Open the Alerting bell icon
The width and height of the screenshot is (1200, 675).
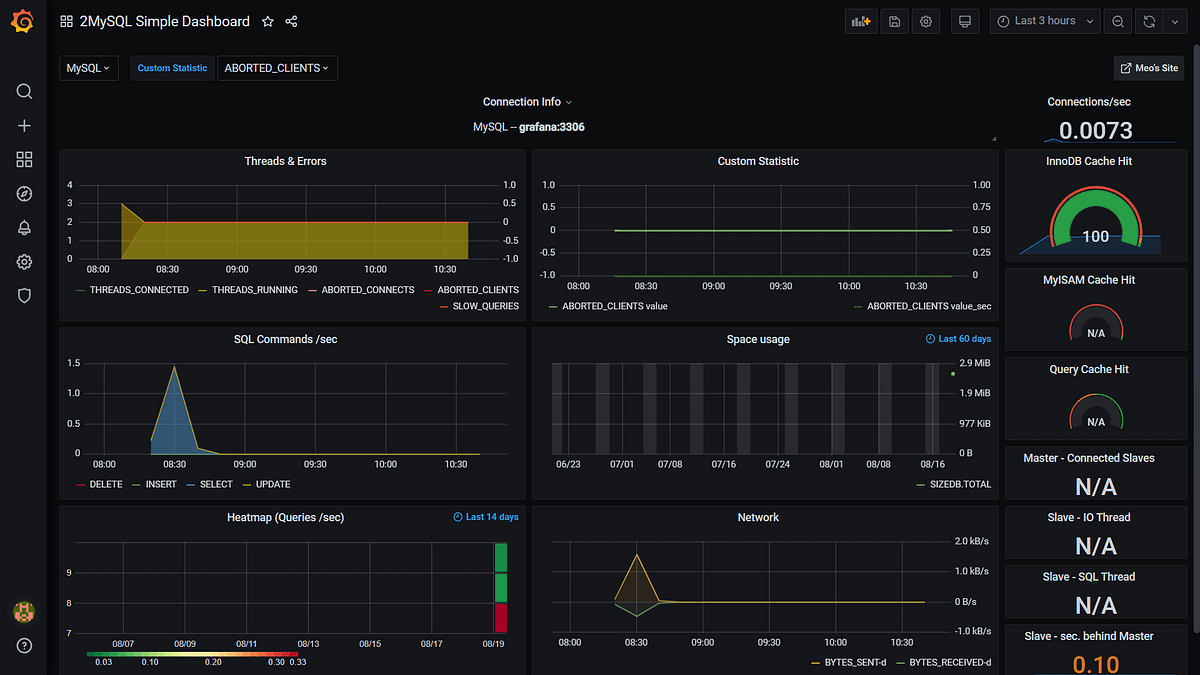pos(24,227)
